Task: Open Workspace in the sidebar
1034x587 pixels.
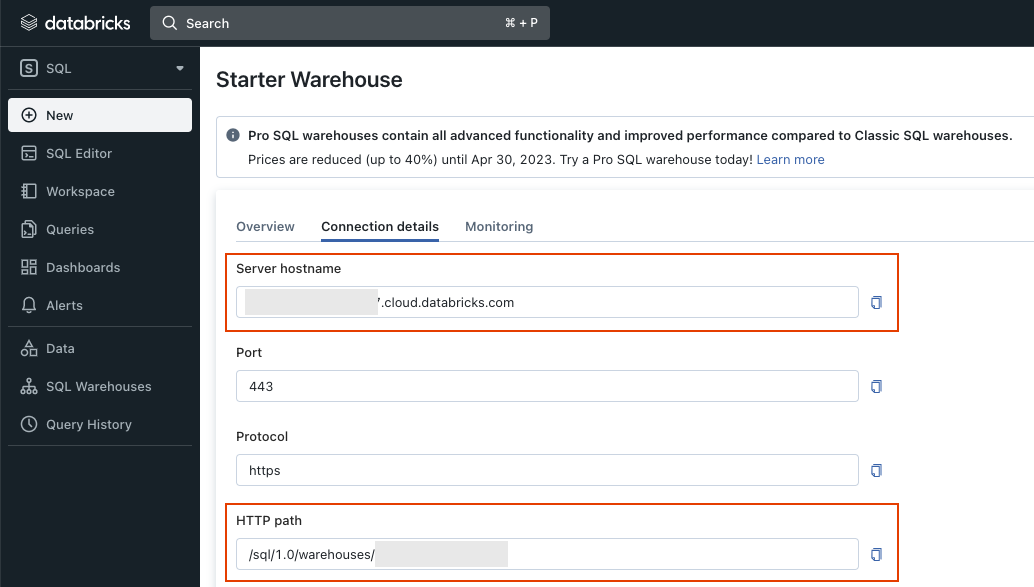Action: pyautogui.click(x=80, y=191)
